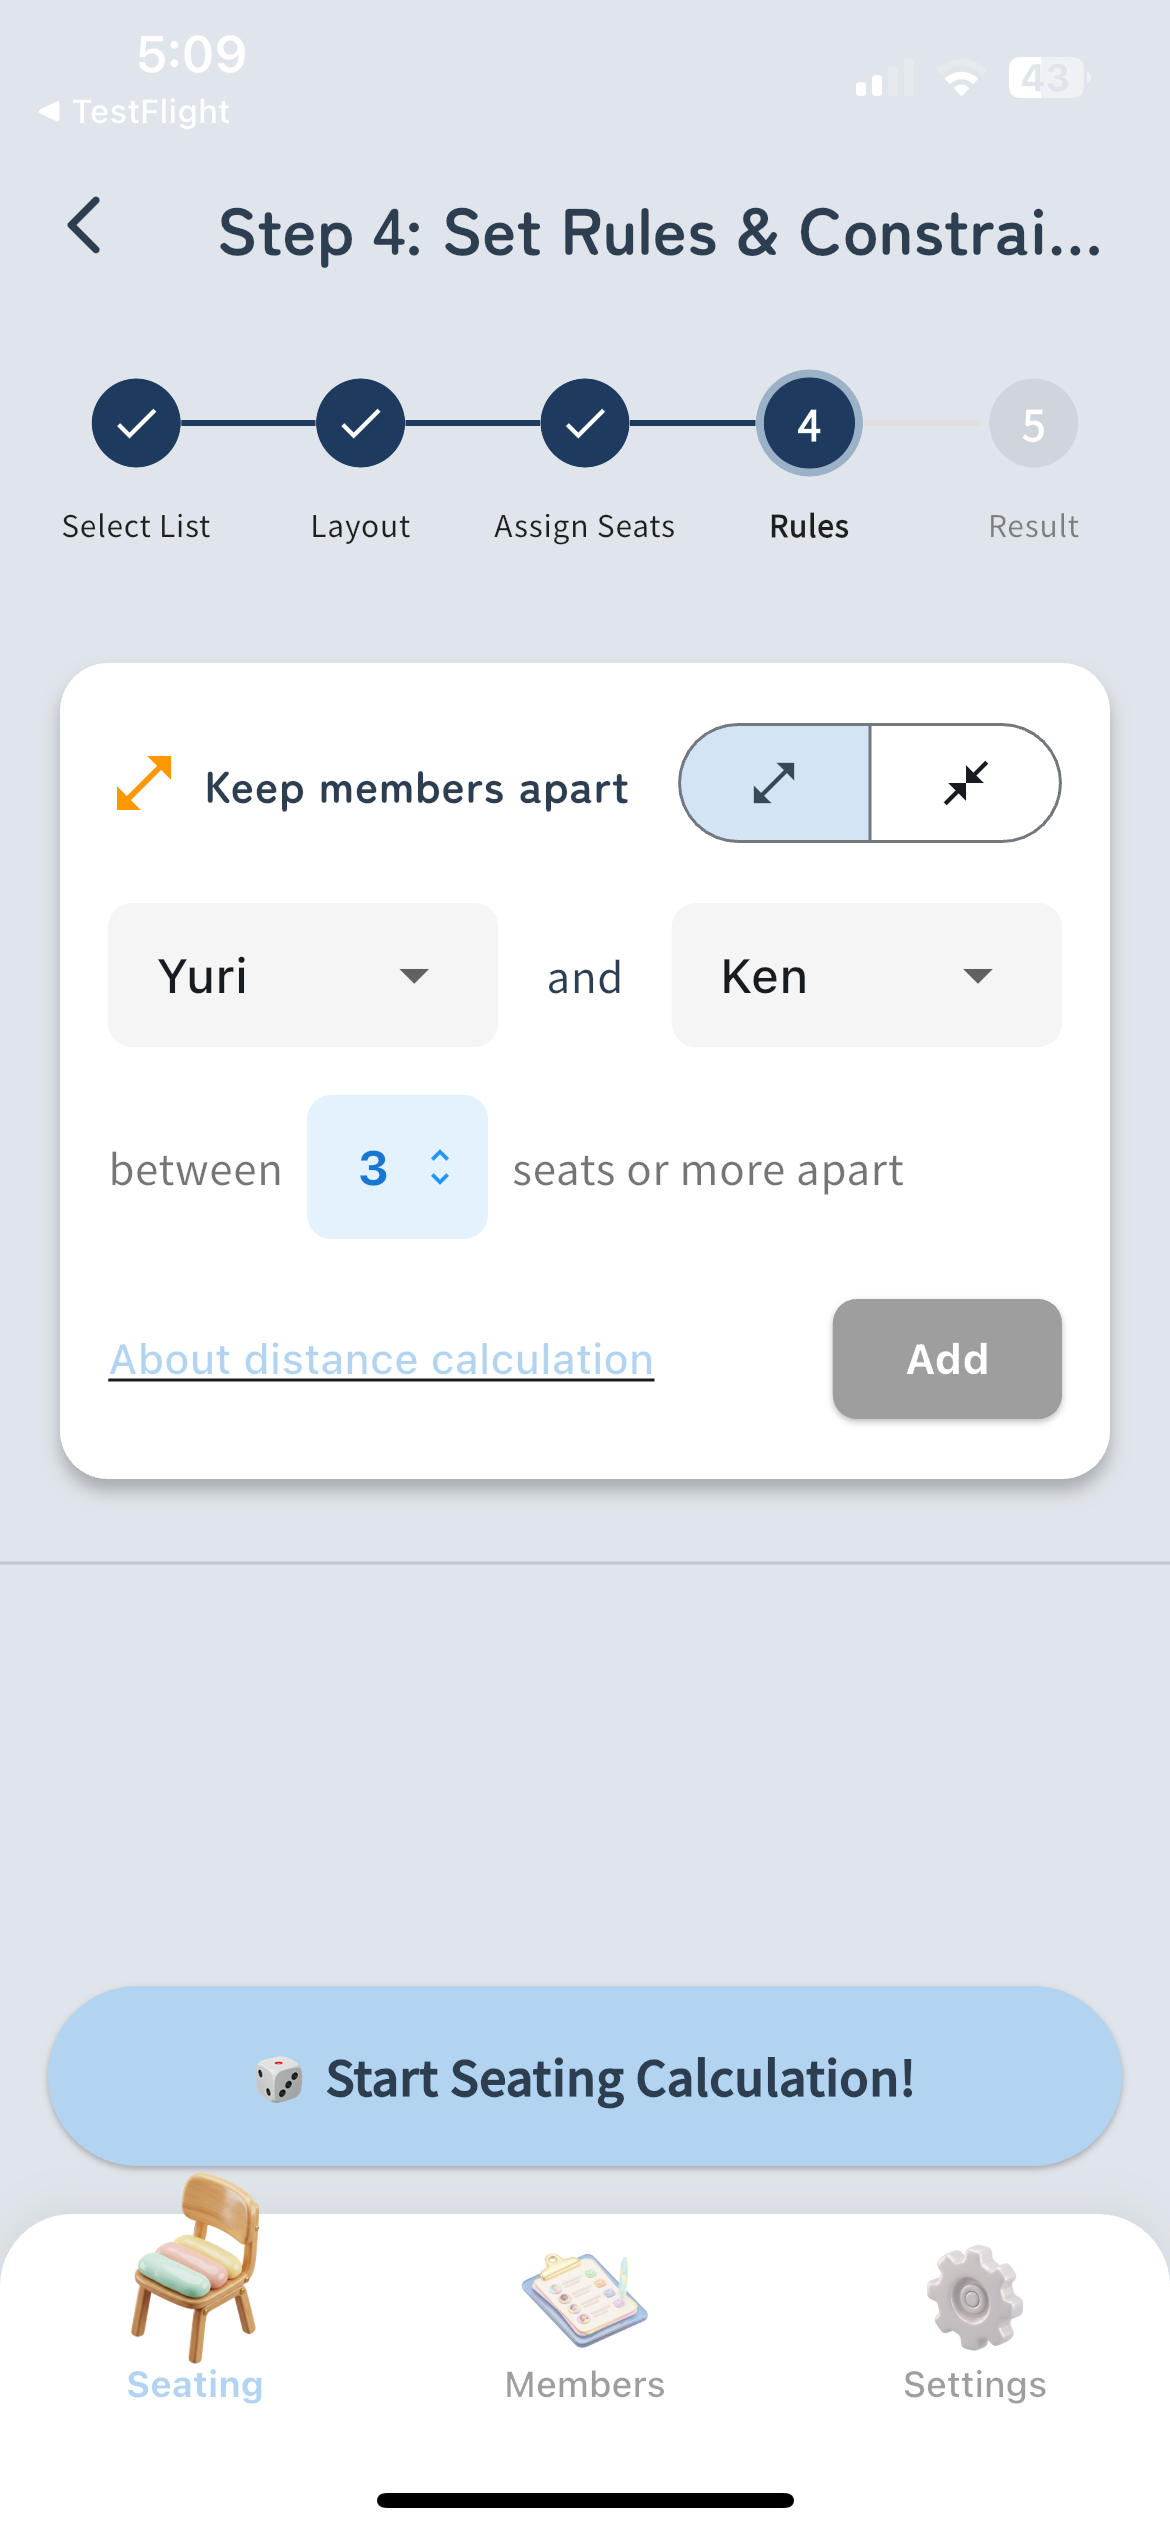Switch rule to keep members apart mode
Screen dimensions: 1170x2532
point(777,783)
